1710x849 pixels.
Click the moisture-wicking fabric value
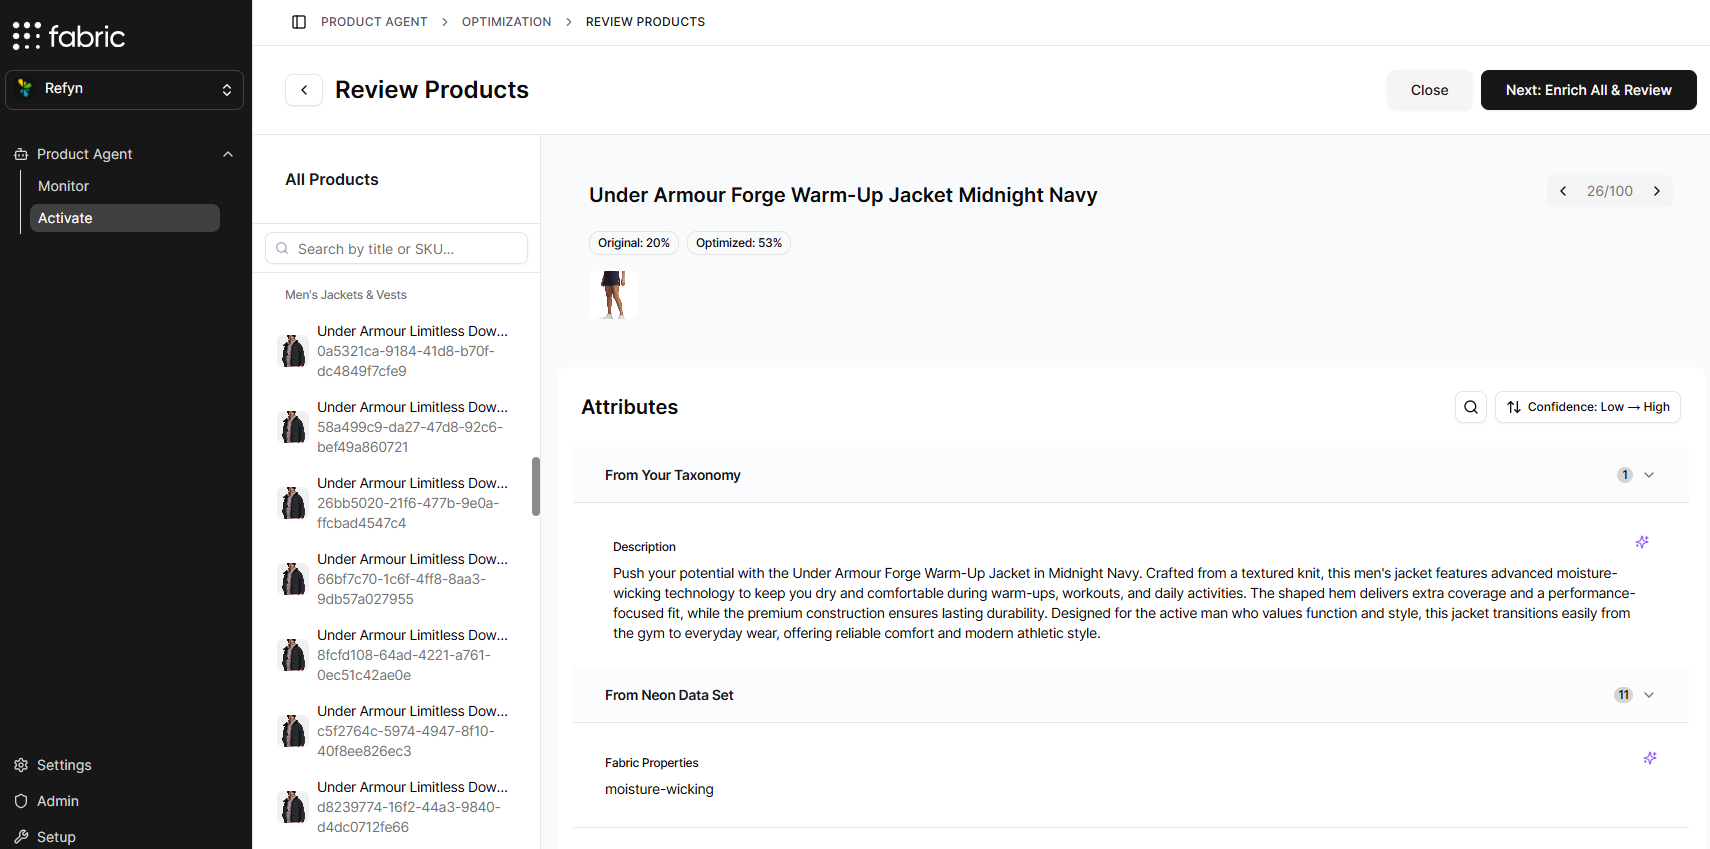(659, 789)
